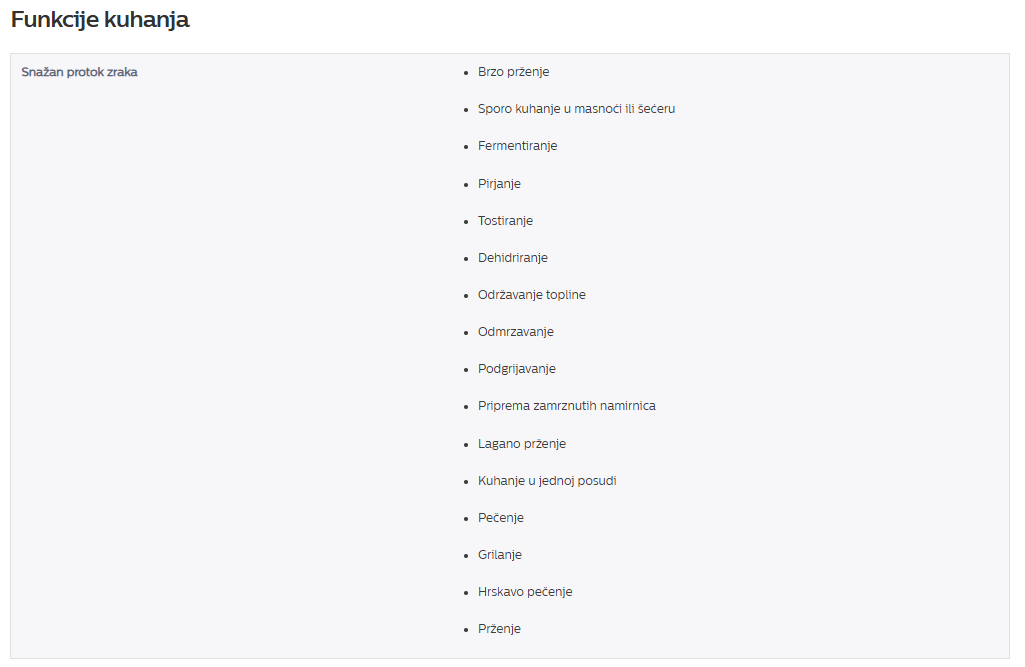Viewport: 1025px width, 667px height.
Task: Click the Lagano prženje item
Action: 522,444
